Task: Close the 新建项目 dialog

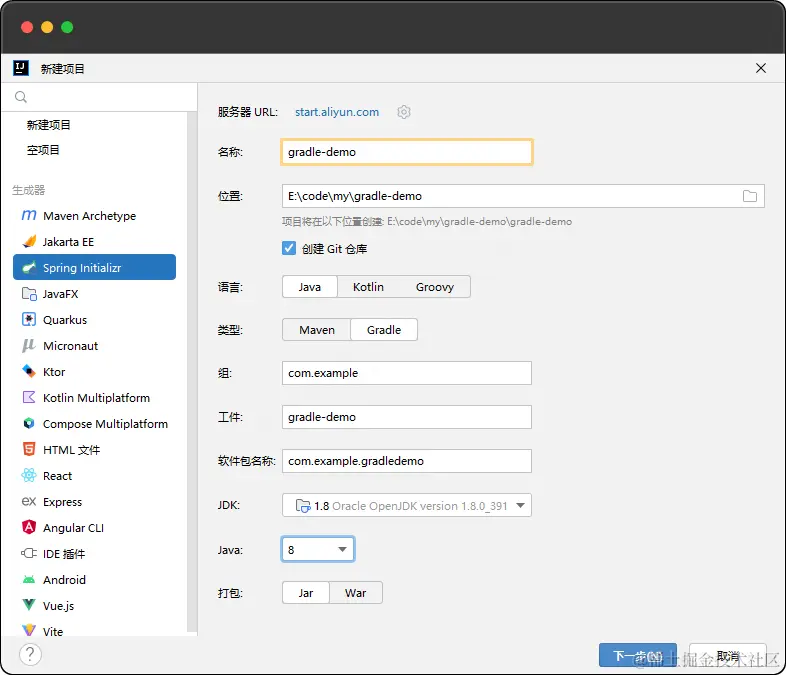Action: tap(760, 68)
